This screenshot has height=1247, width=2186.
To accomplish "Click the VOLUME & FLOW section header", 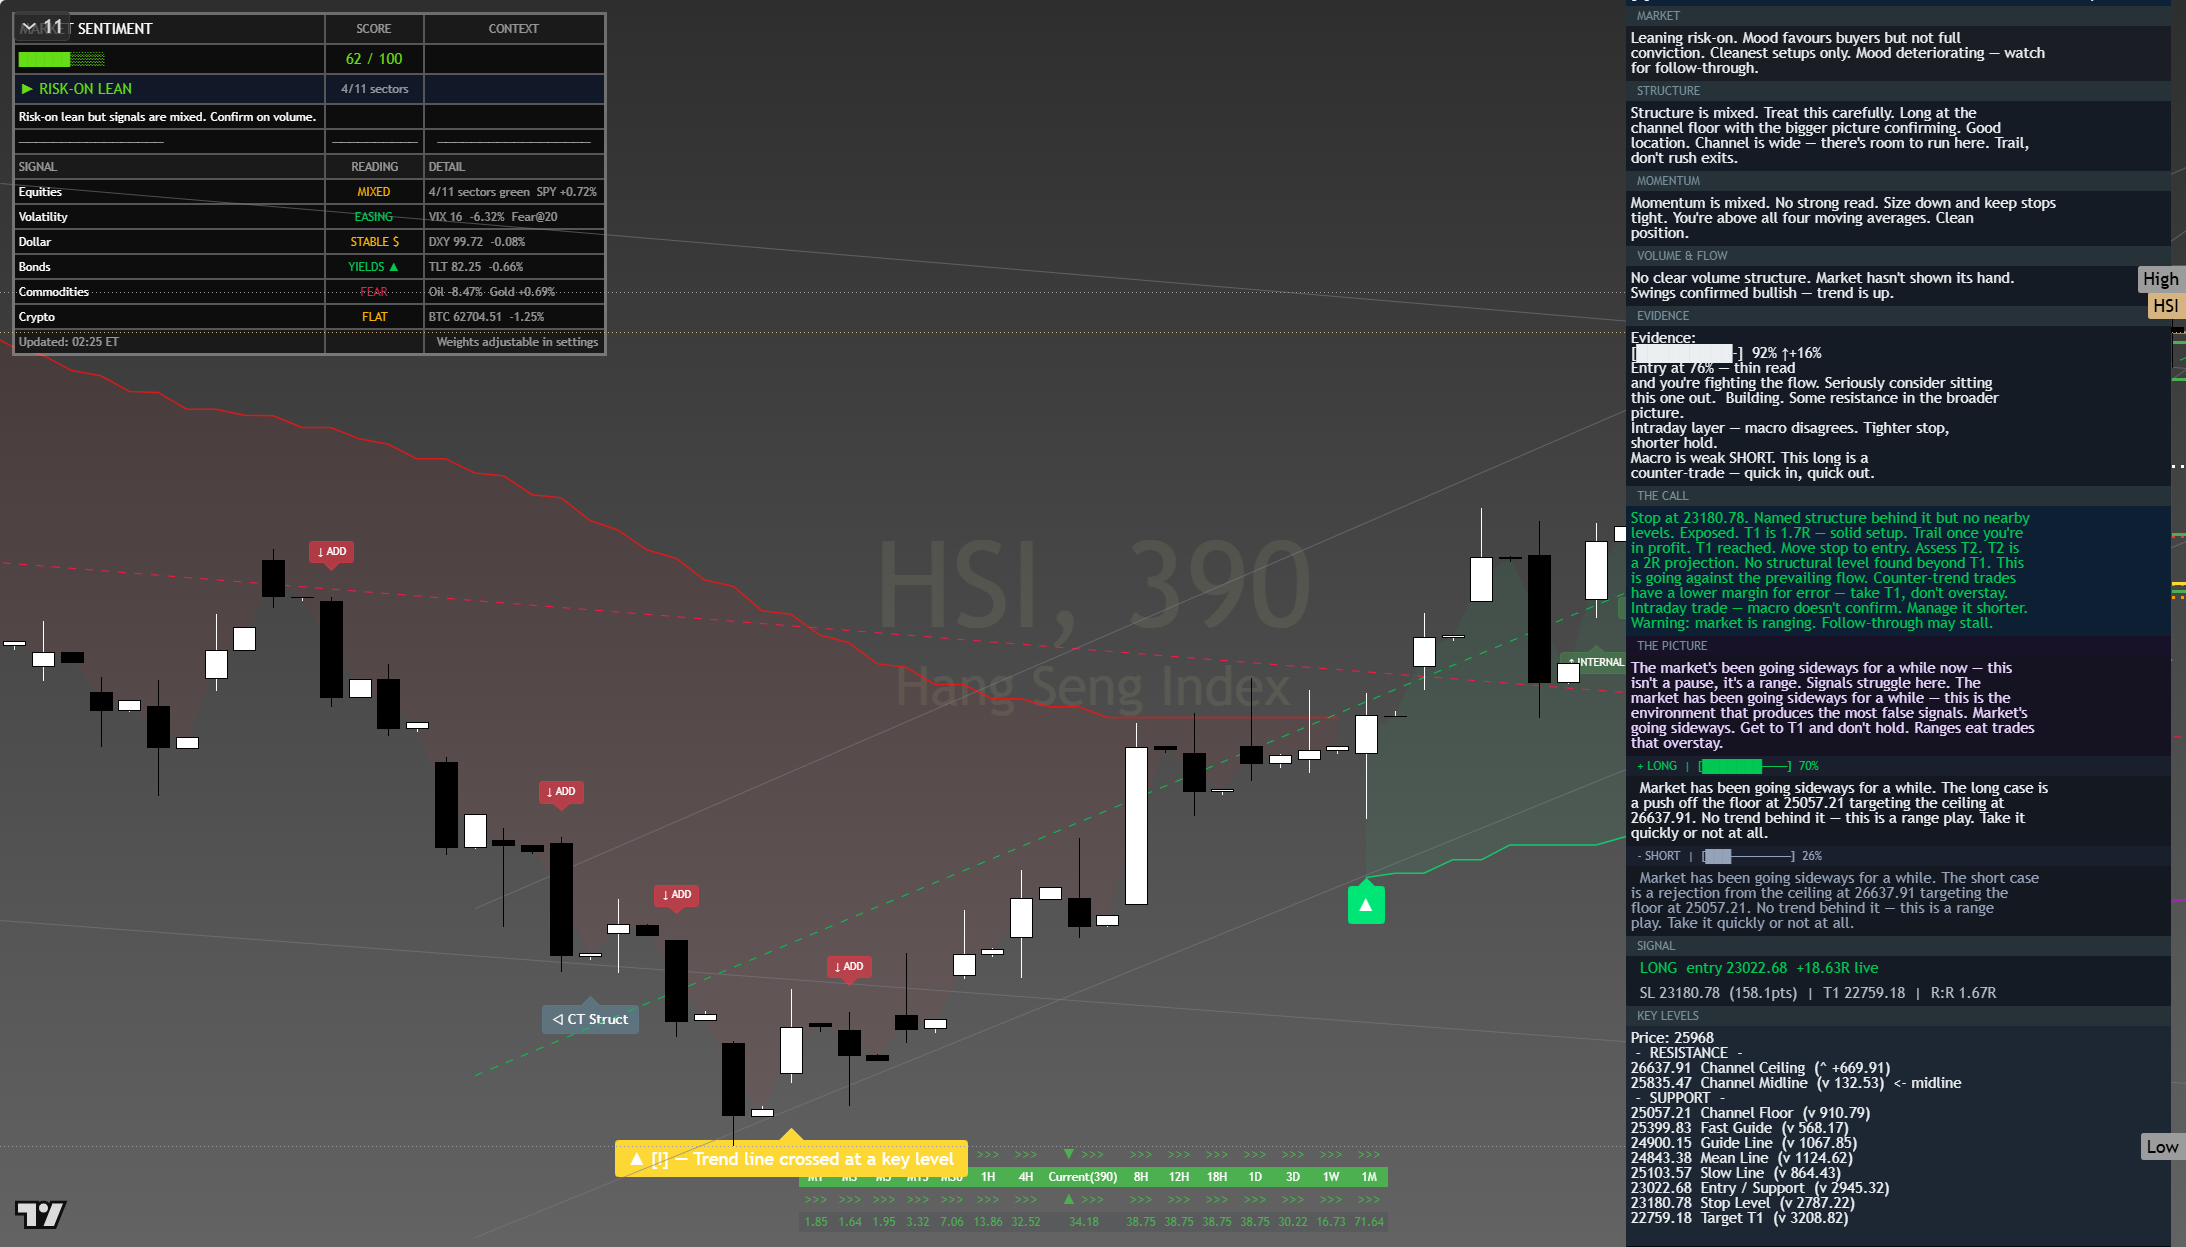I will tap(1898, 256).
